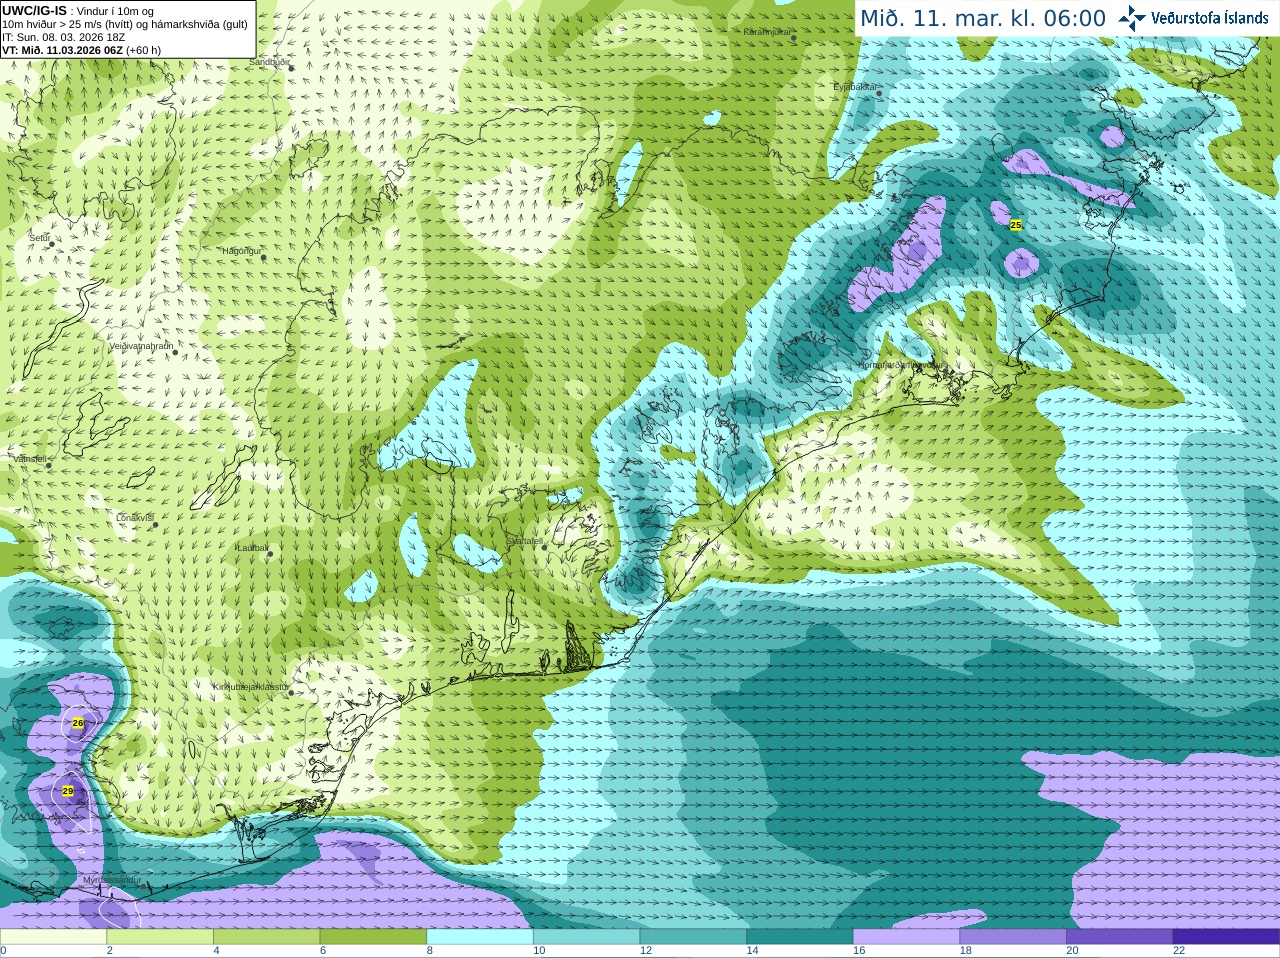Pick the 14–16 m/s dark teal legend swatch

click(800, 936)
